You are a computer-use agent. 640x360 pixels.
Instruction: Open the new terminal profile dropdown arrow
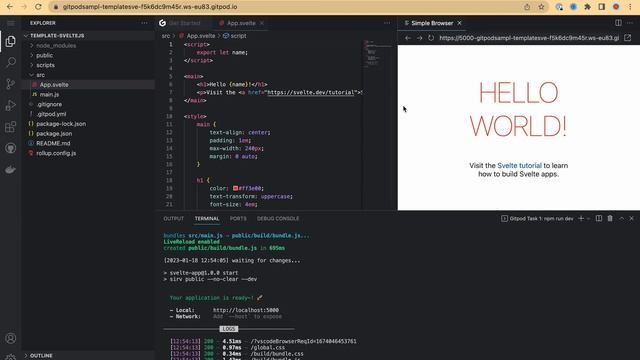tap(588, 219)
